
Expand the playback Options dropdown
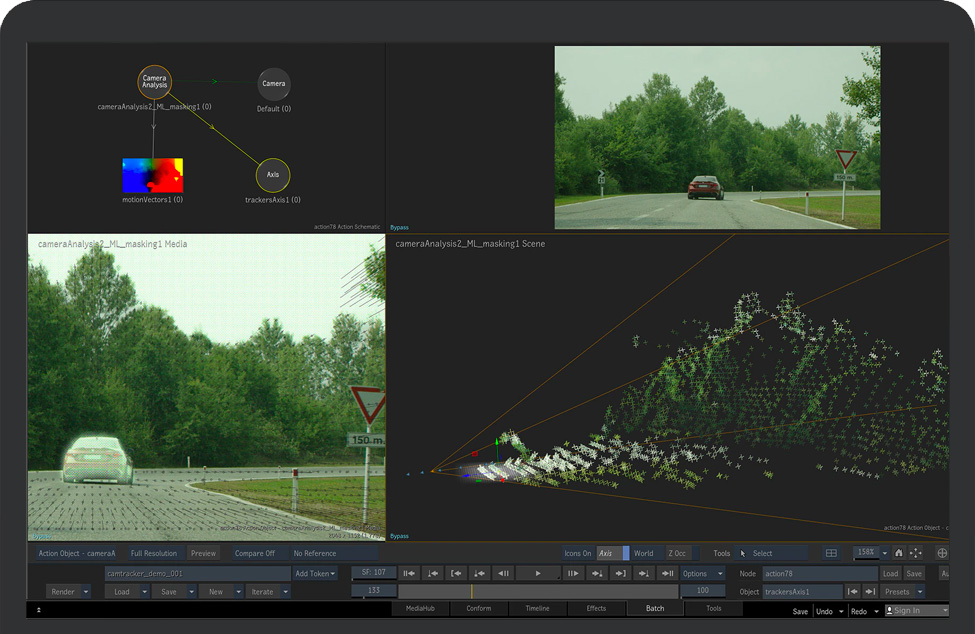(702, 573)
